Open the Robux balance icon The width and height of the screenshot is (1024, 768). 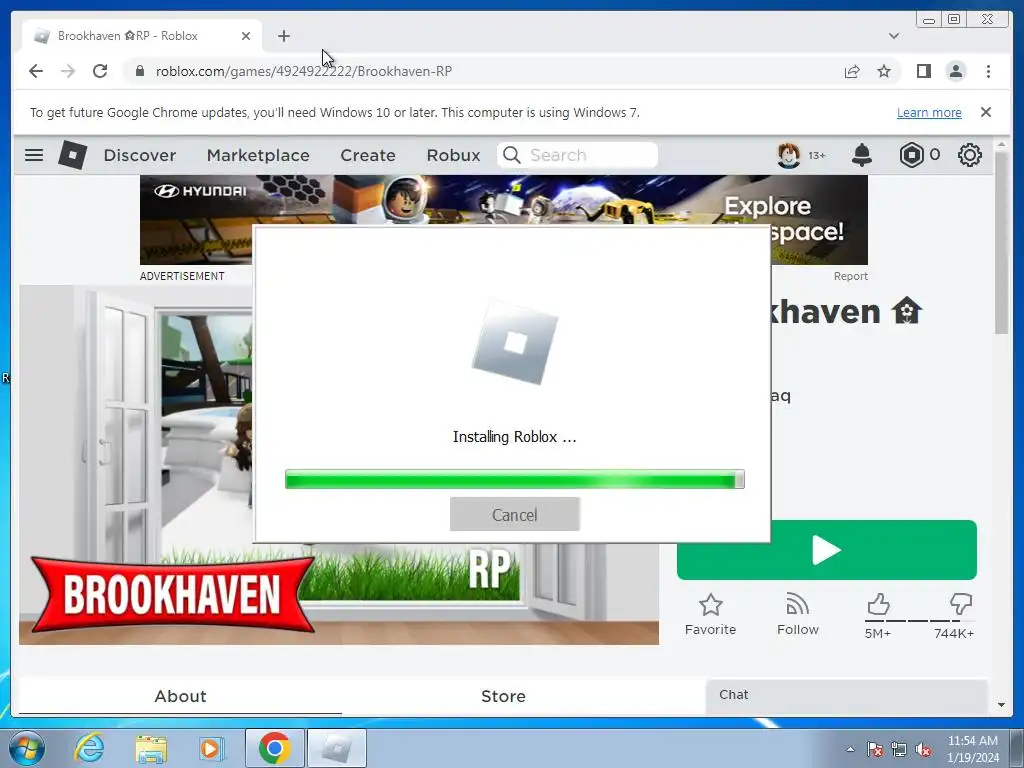click(x=911, y=155)
